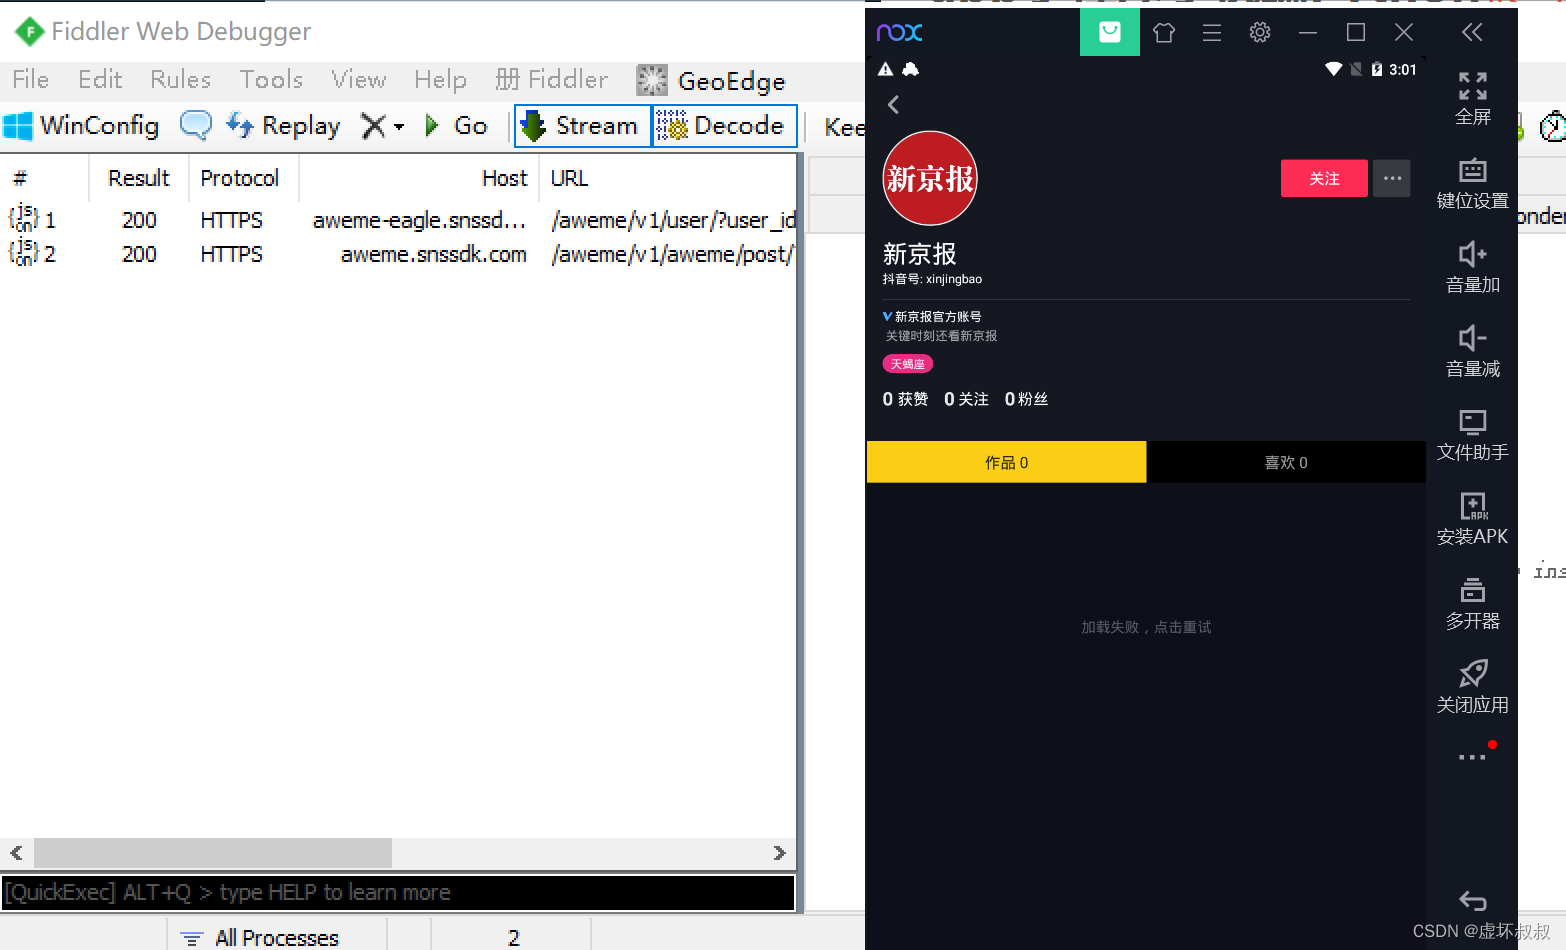1566x950 pixels.
Task: Expand the Remove dropdown arrow
Action: [x=399, y=127]
